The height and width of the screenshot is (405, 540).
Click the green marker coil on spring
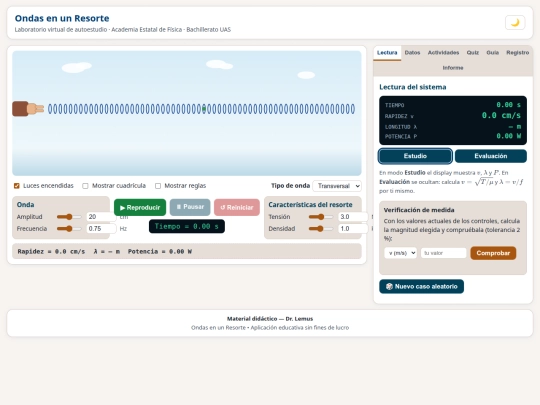tap(204, 109)
